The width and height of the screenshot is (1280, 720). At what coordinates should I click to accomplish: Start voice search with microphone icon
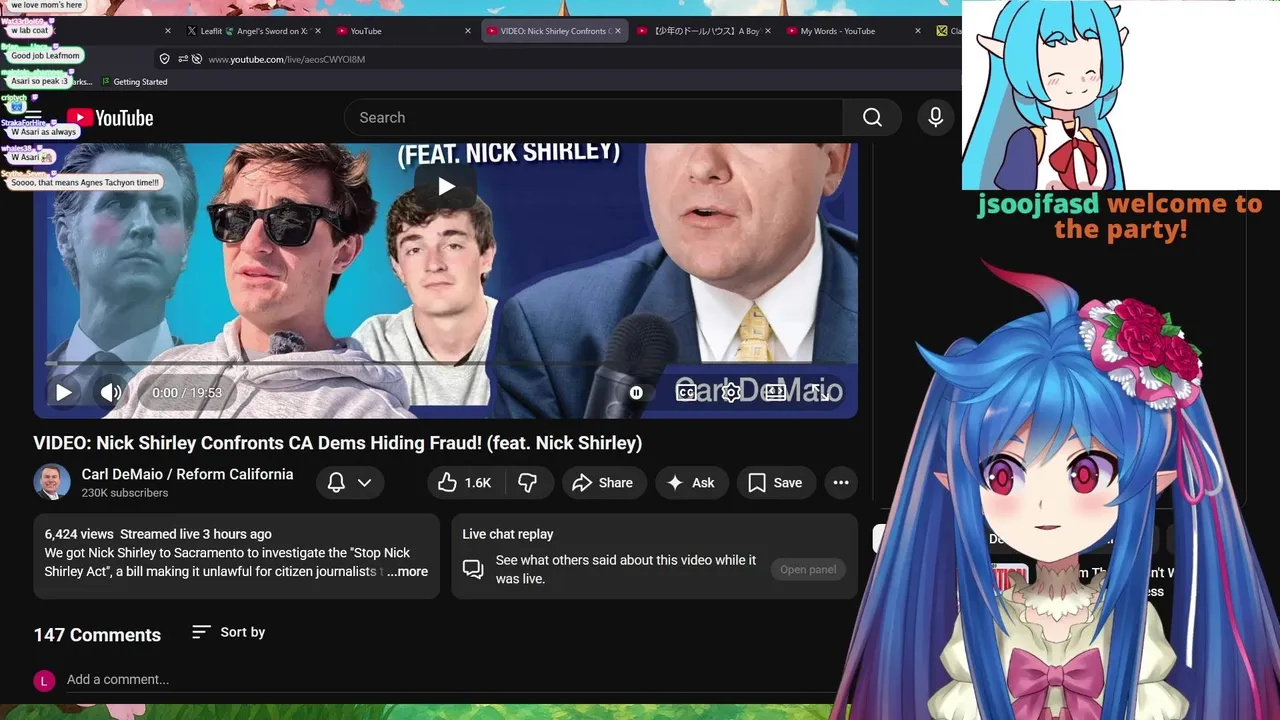tap(935, 118)
